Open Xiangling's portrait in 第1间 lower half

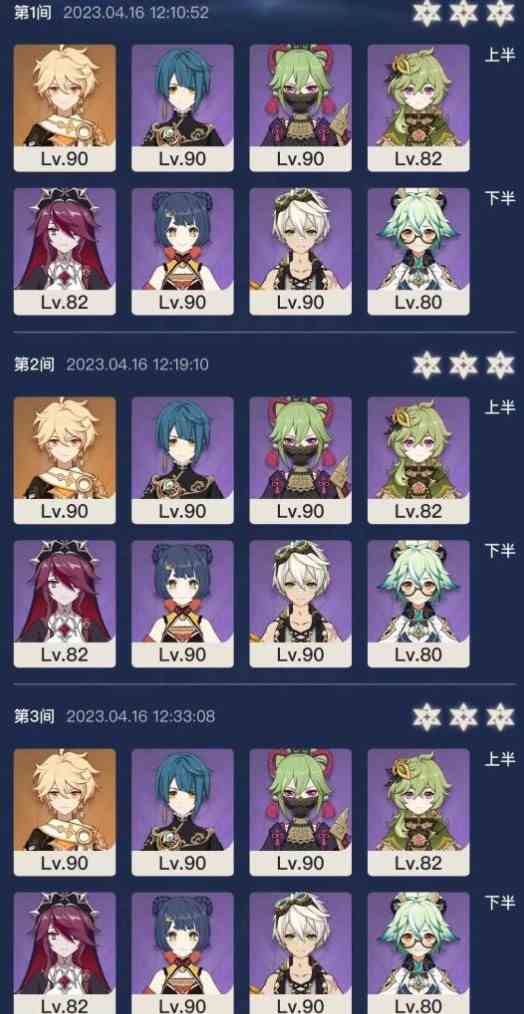coord(182,252)
